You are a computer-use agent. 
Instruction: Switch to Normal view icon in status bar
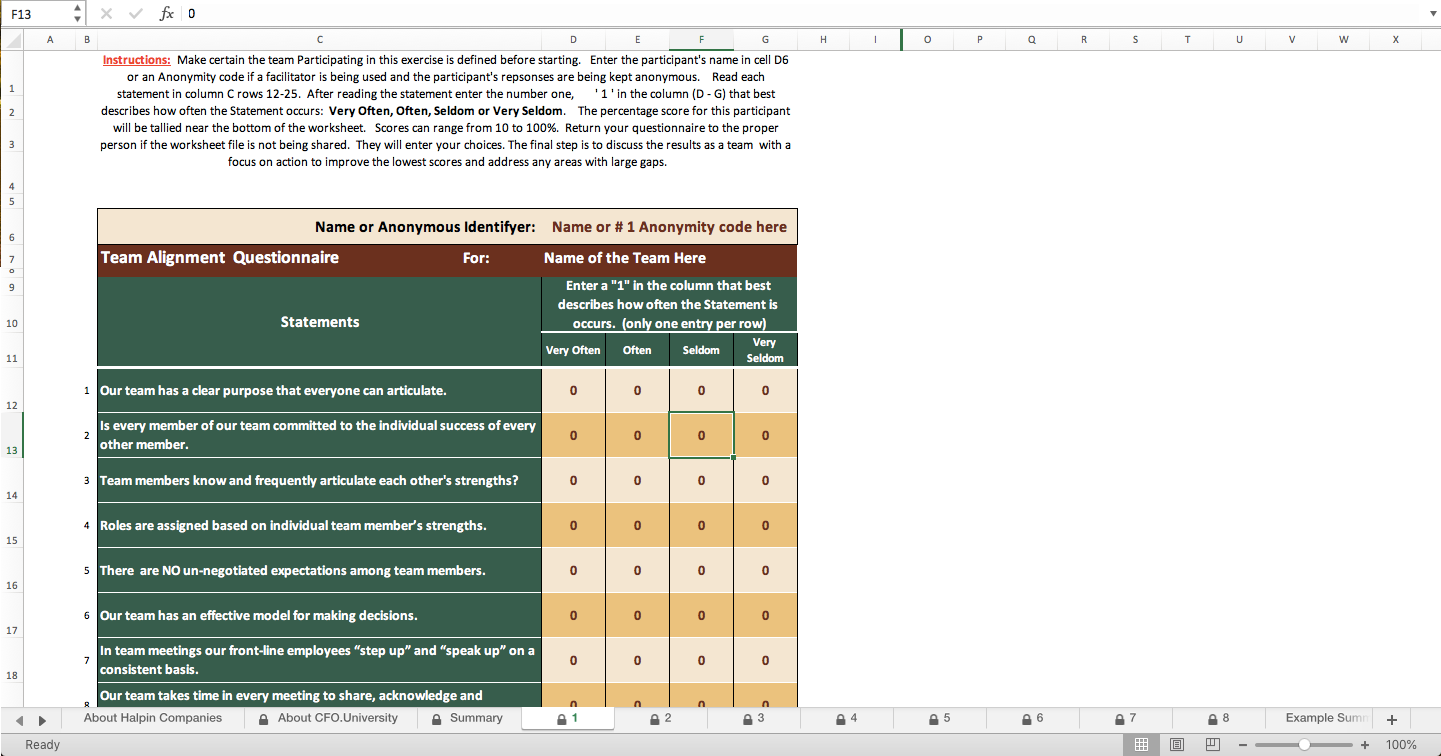[x=1142, y=745]
